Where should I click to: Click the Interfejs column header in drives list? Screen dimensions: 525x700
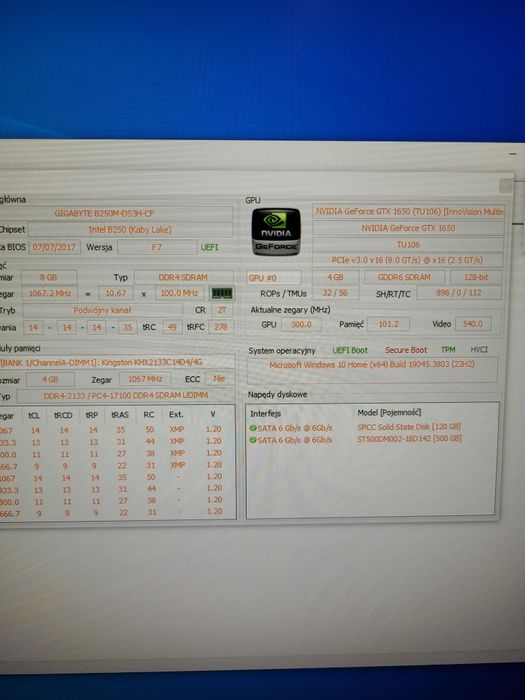pyautogui.click(x=265, y=414)
